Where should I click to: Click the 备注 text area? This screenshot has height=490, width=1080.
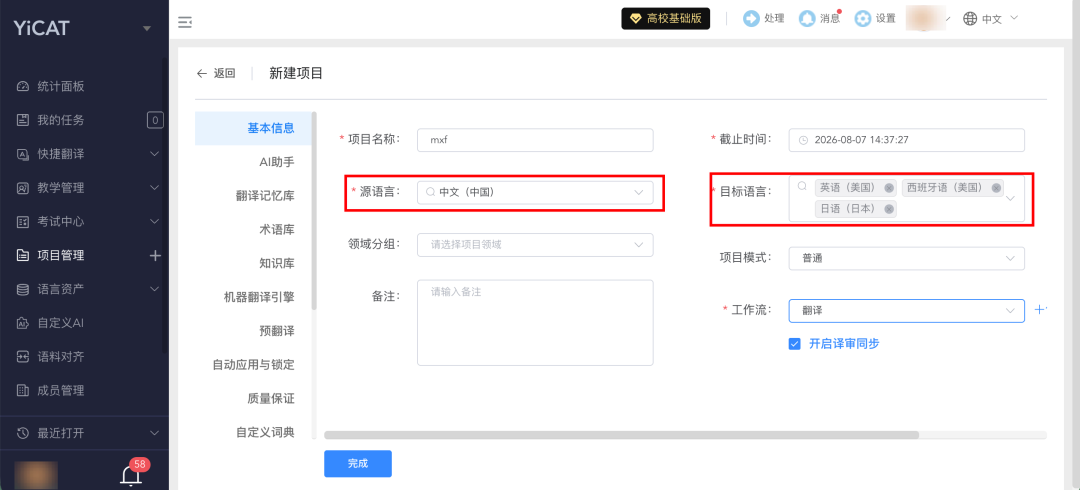535,323
